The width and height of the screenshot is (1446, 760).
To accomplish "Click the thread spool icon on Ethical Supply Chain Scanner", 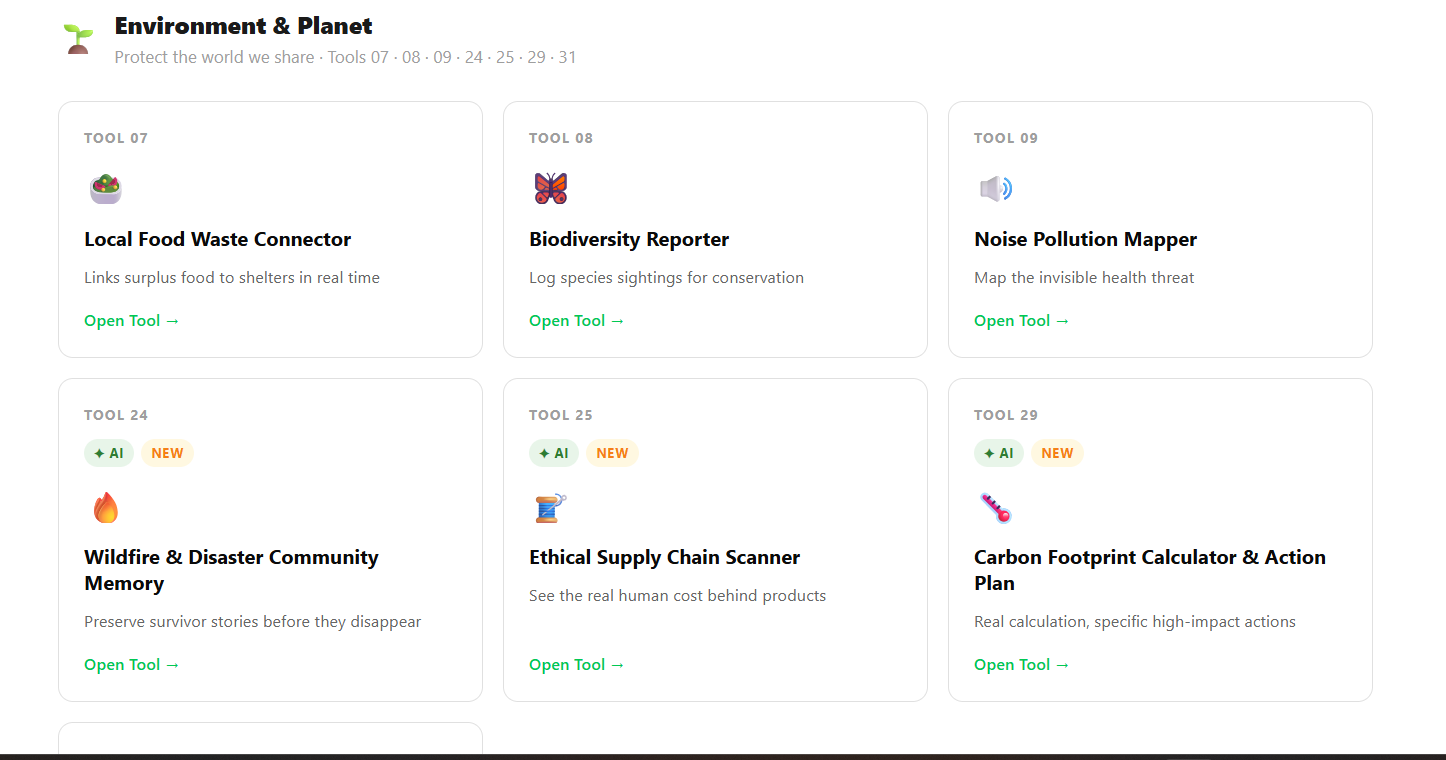I will coord(551,507).
